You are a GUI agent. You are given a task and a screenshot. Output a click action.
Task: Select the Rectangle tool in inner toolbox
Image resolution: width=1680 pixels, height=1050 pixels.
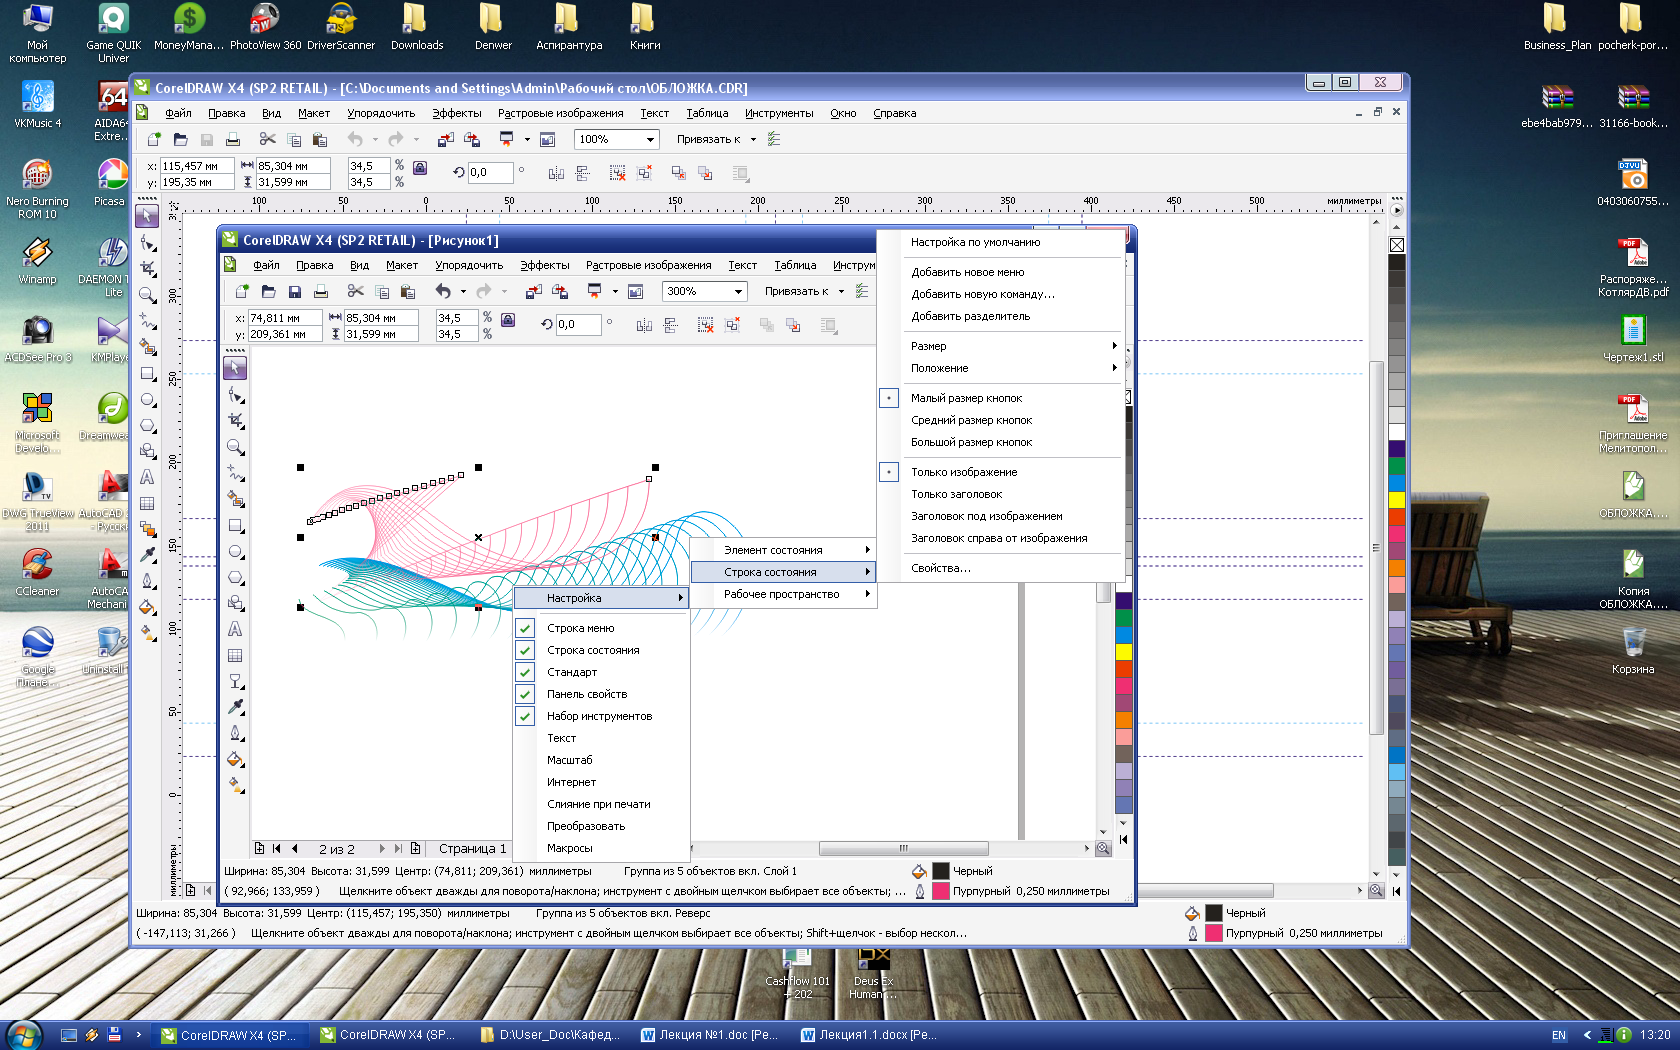[x=235, y=525]
